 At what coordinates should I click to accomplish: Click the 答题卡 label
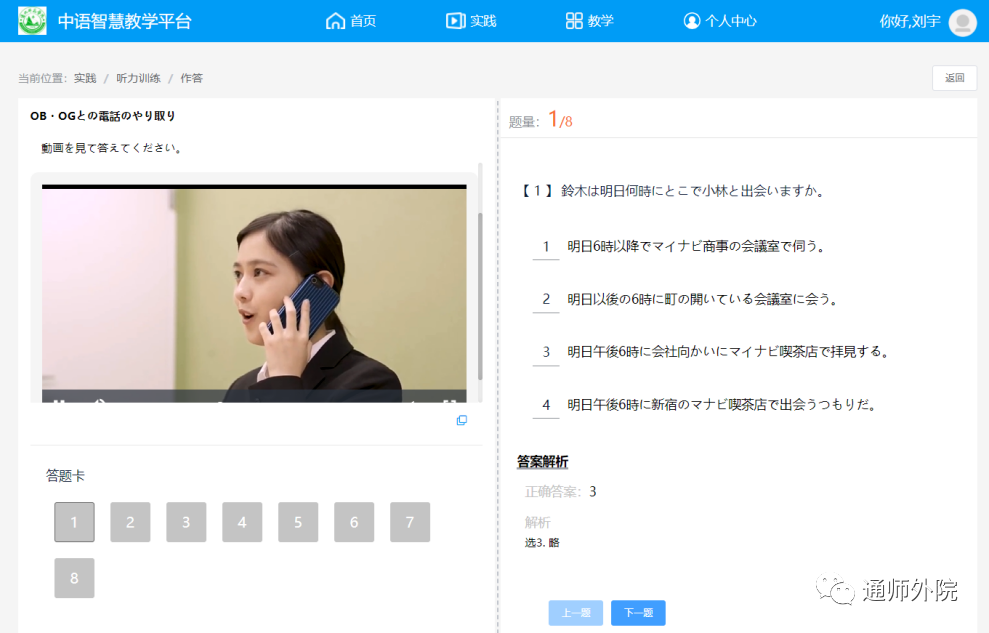coord(65,476)
